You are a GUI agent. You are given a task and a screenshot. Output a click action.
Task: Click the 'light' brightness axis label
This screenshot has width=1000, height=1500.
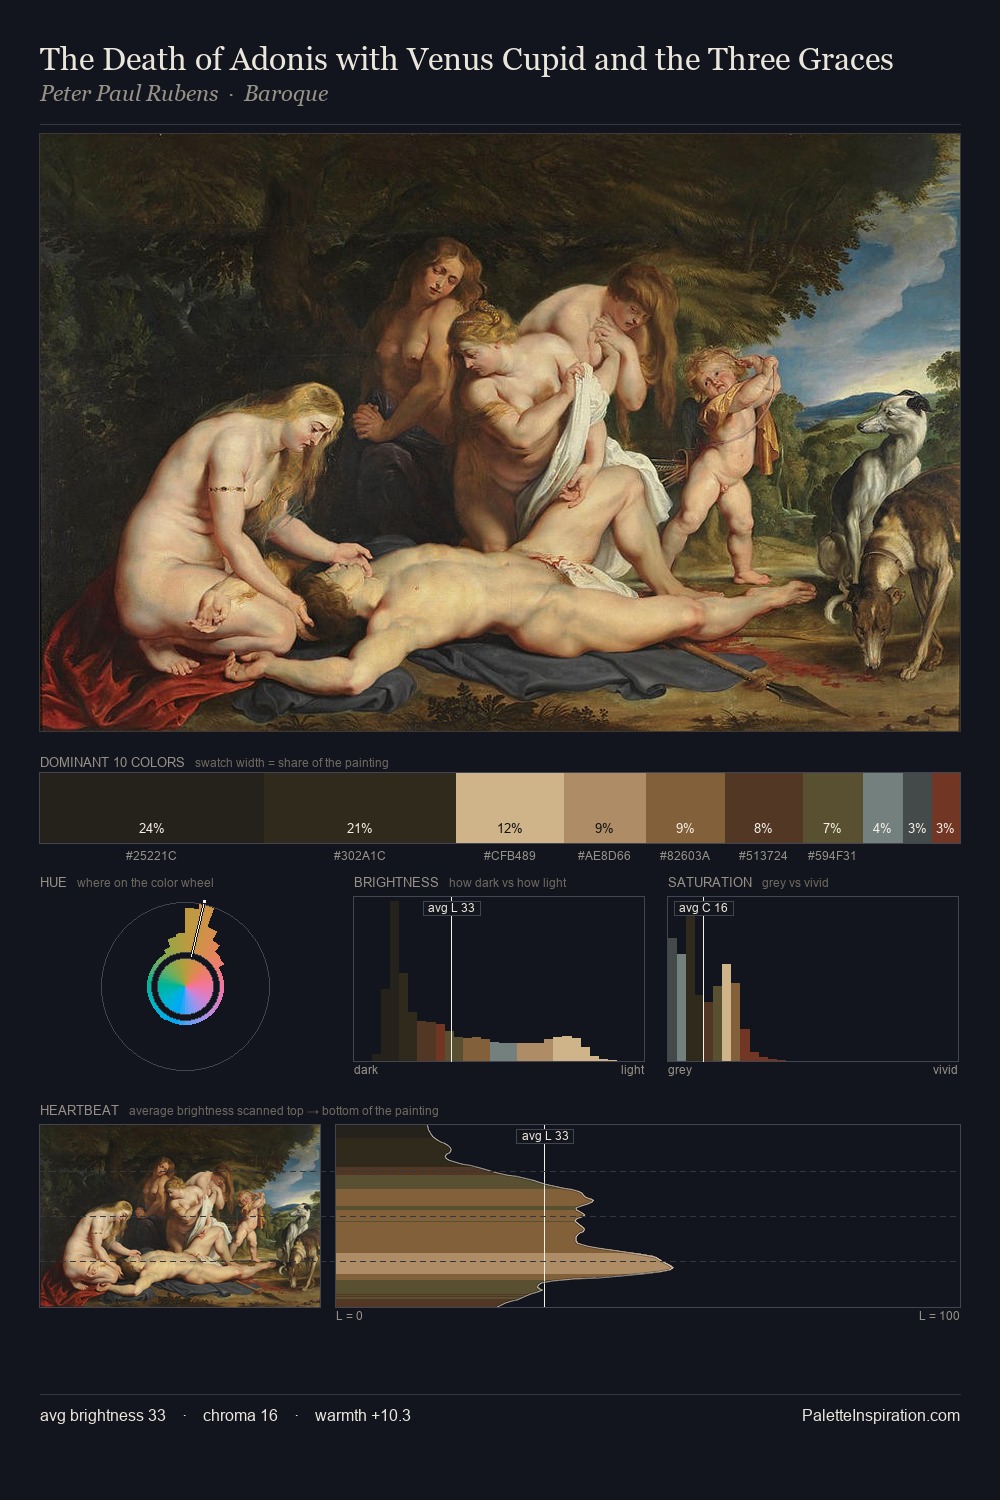coord(633,1070)
